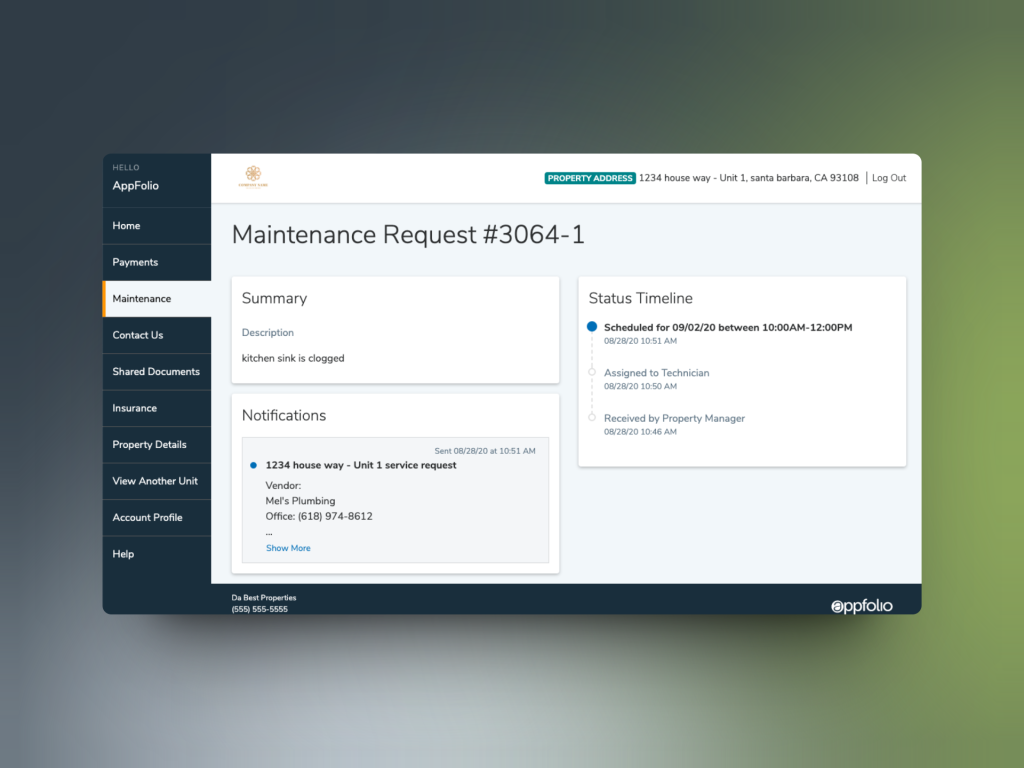
Task: Expand the notification with Show More
Action: (288, 548)
